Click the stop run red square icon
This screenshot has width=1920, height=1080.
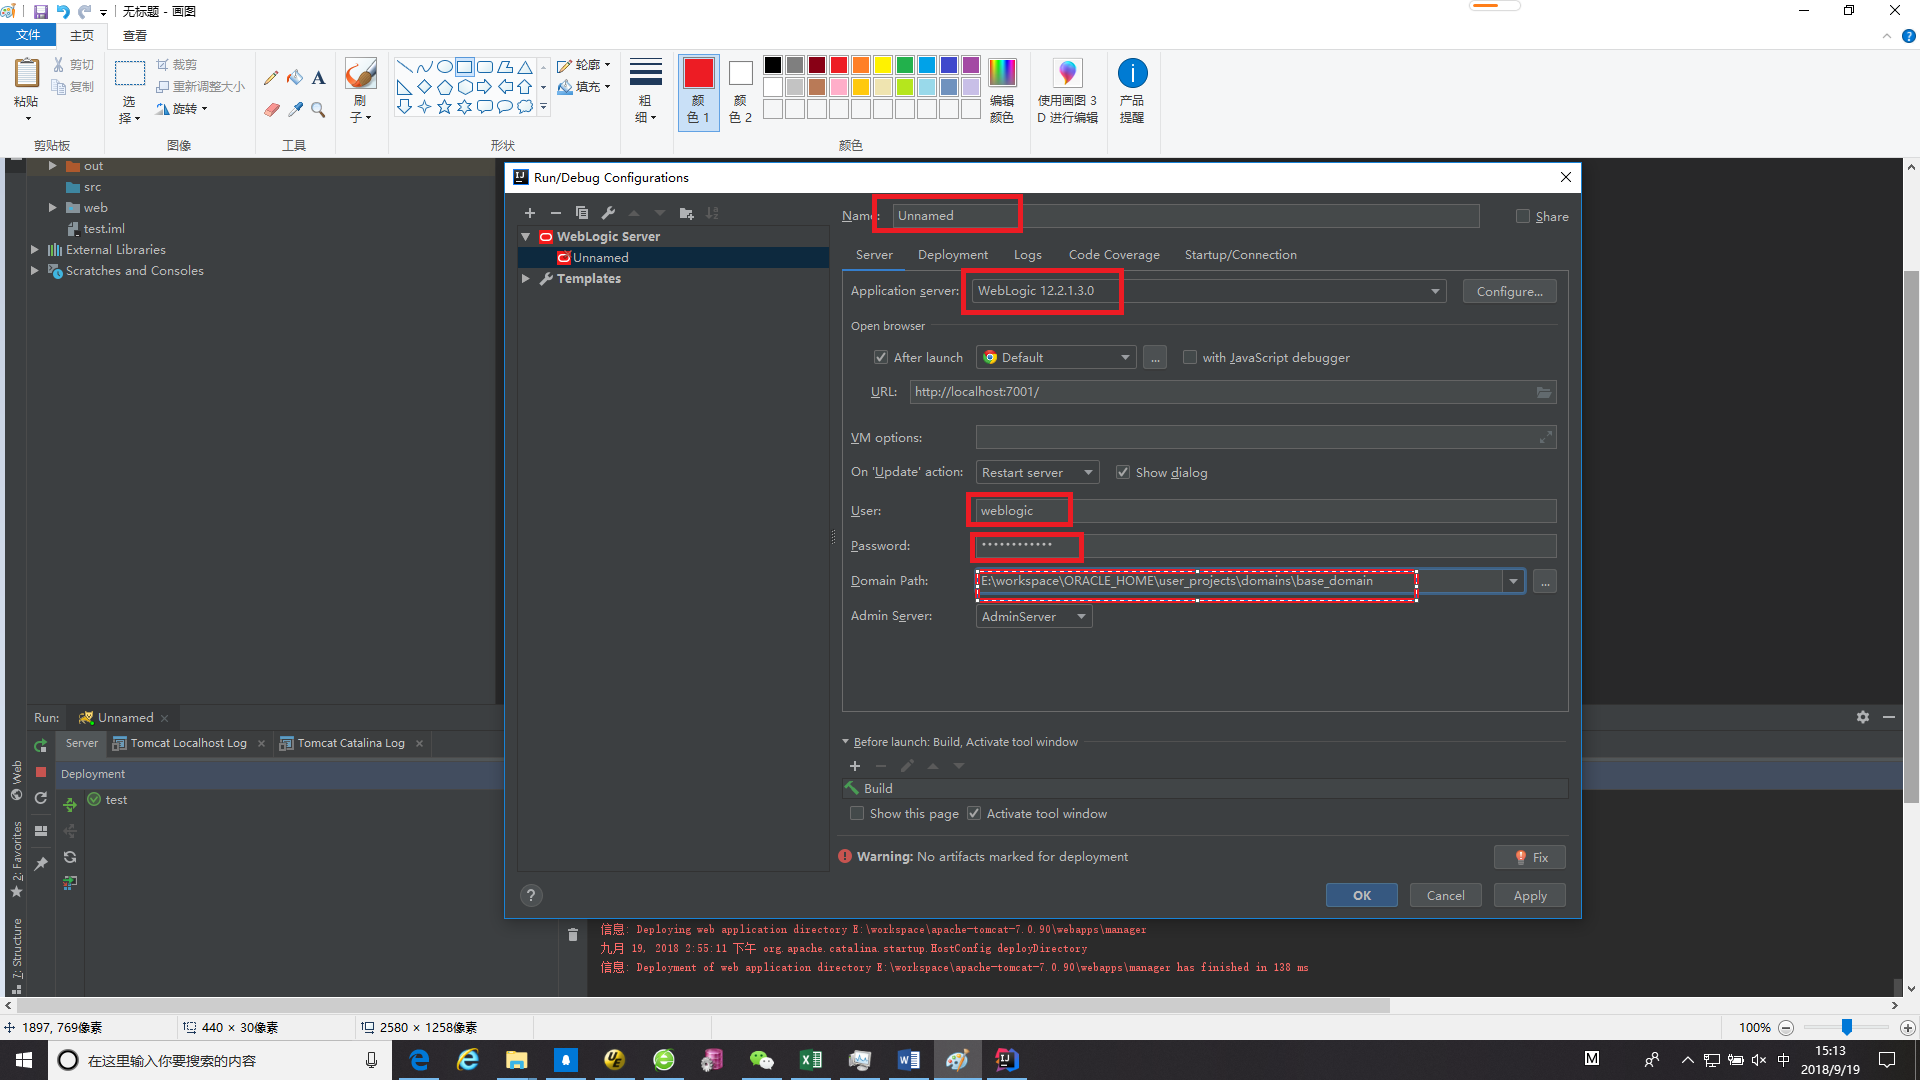tap(41, 772)
